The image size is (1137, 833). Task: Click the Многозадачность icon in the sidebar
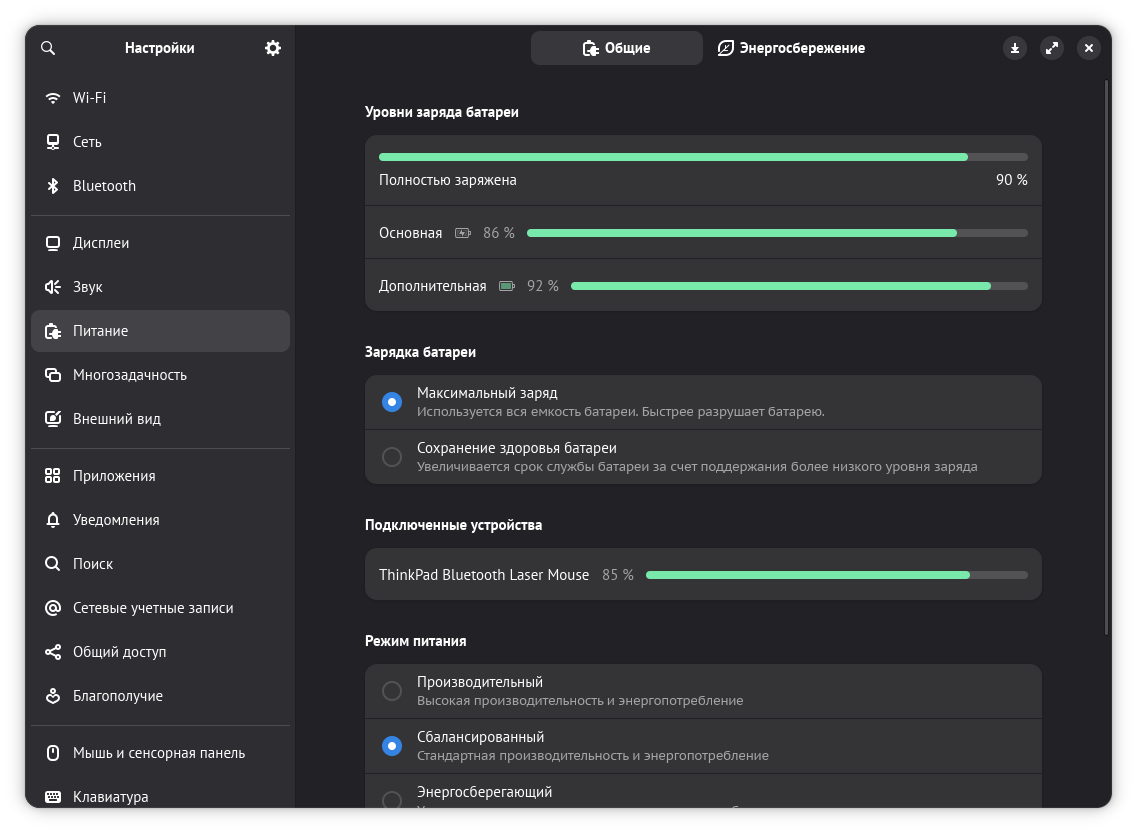[x=53, y=375]
